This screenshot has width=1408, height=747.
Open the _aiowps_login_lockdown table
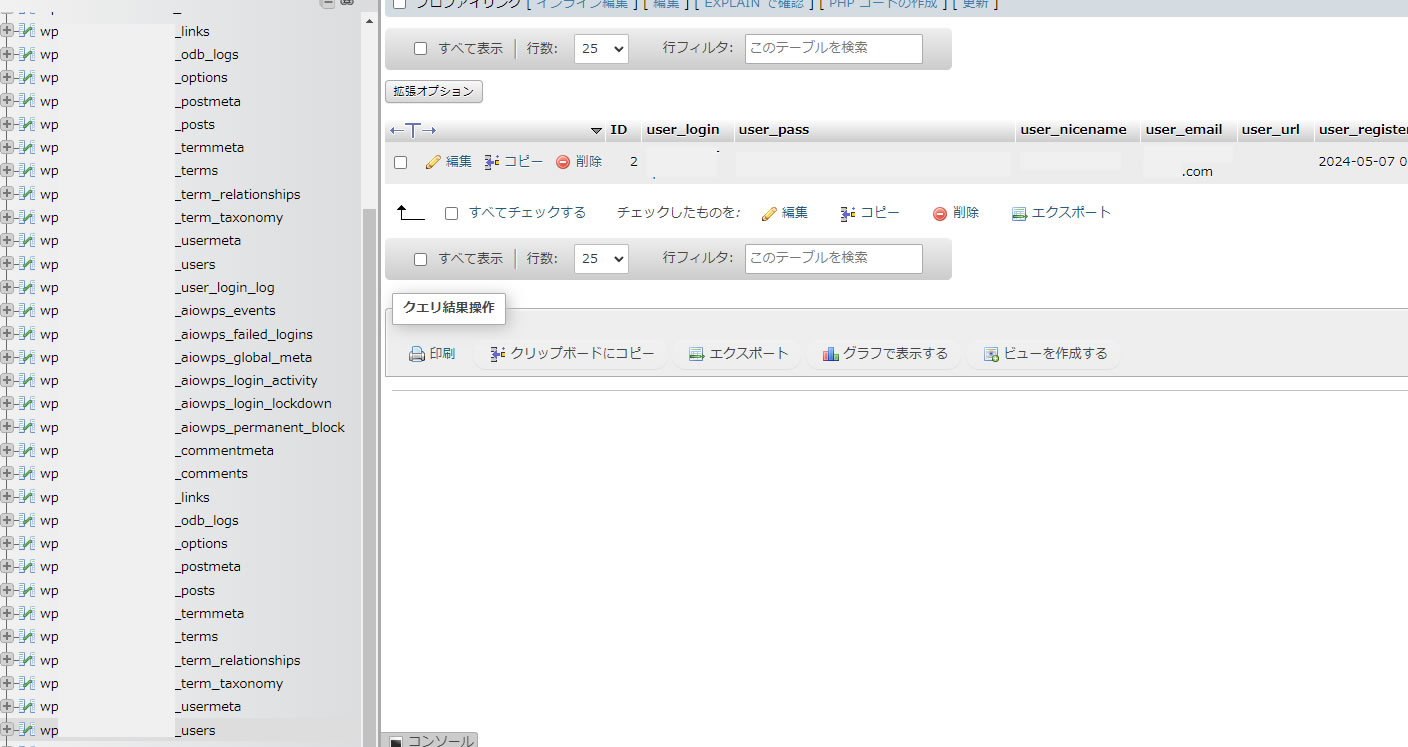click(x=186, y=404)
